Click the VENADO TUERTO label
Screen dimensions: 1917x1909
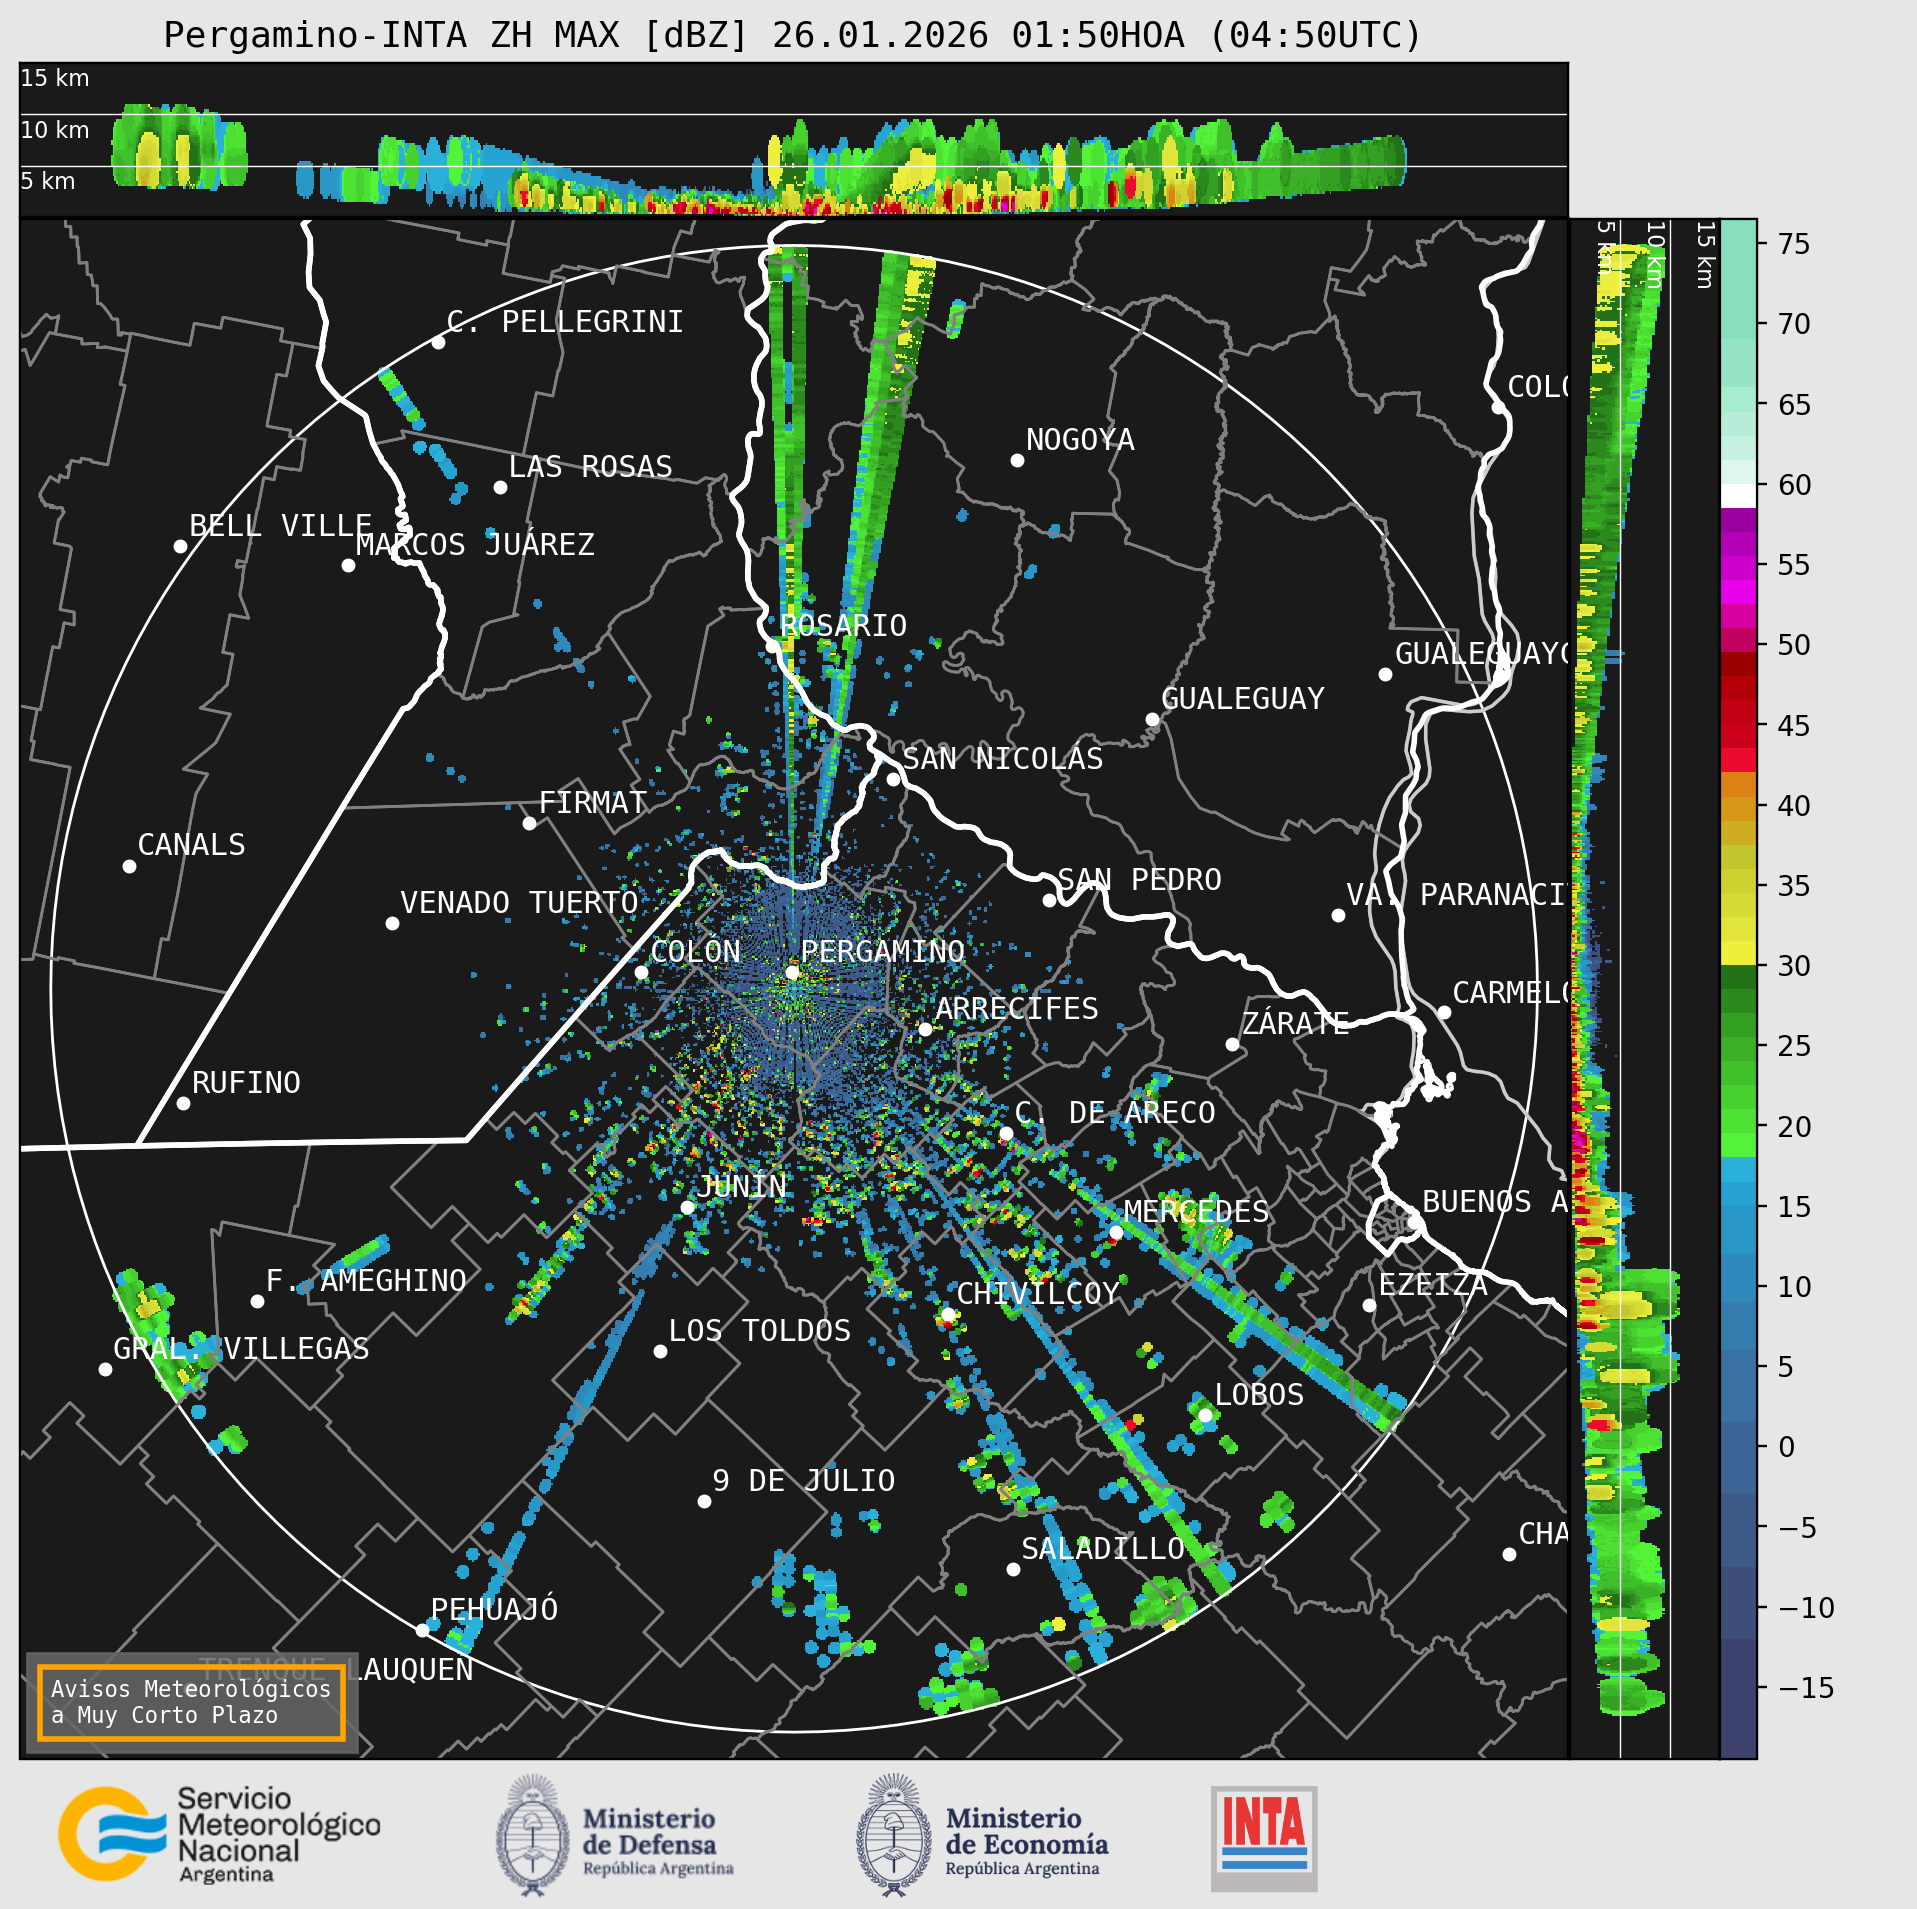point(519,902)
